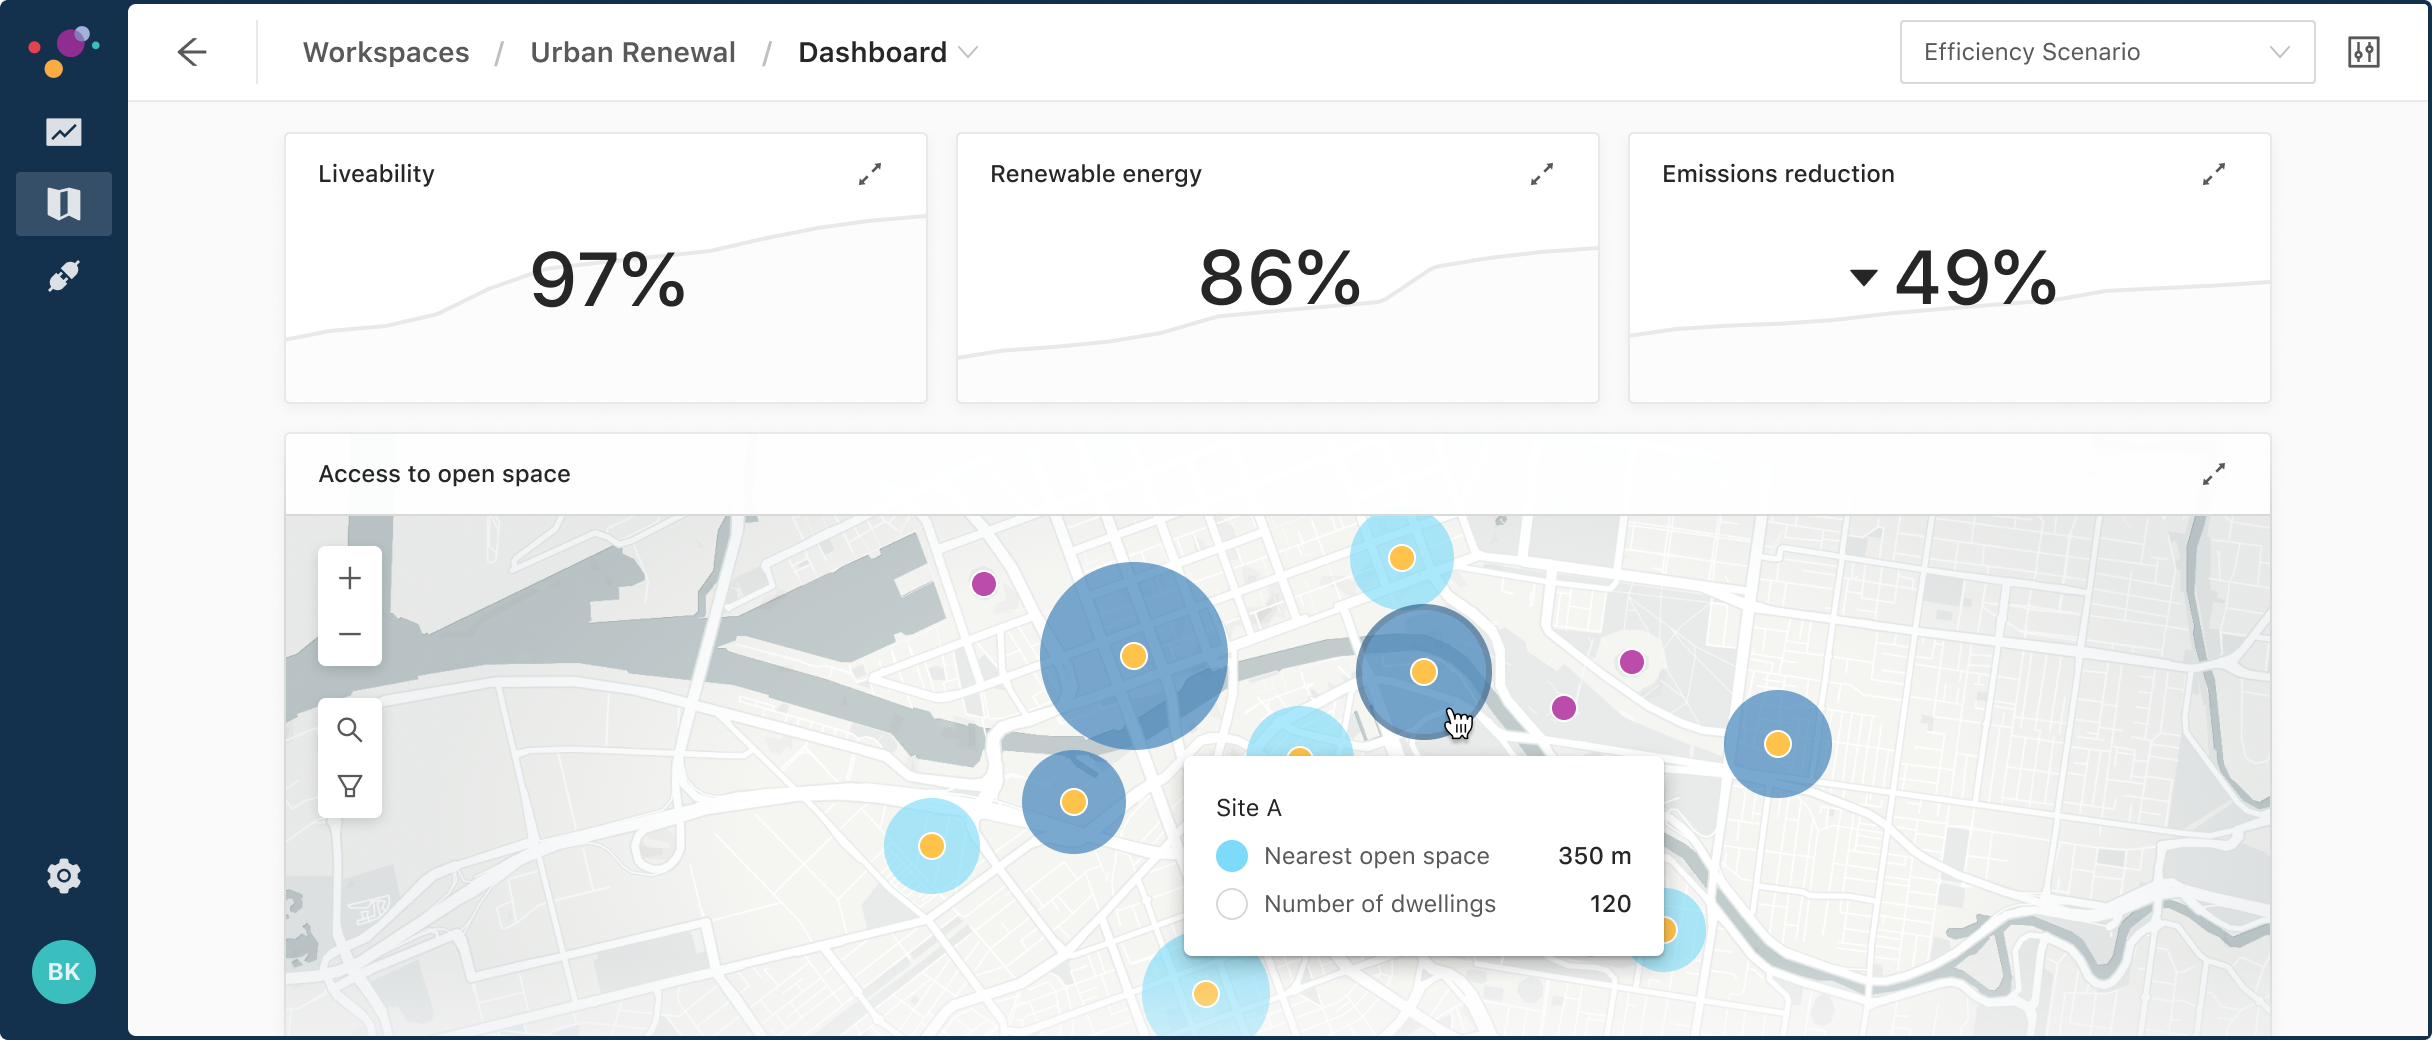The height and width of the screenshot is (1040, 2432).
Task: Zoom in on the map
Action: (350, 578)
